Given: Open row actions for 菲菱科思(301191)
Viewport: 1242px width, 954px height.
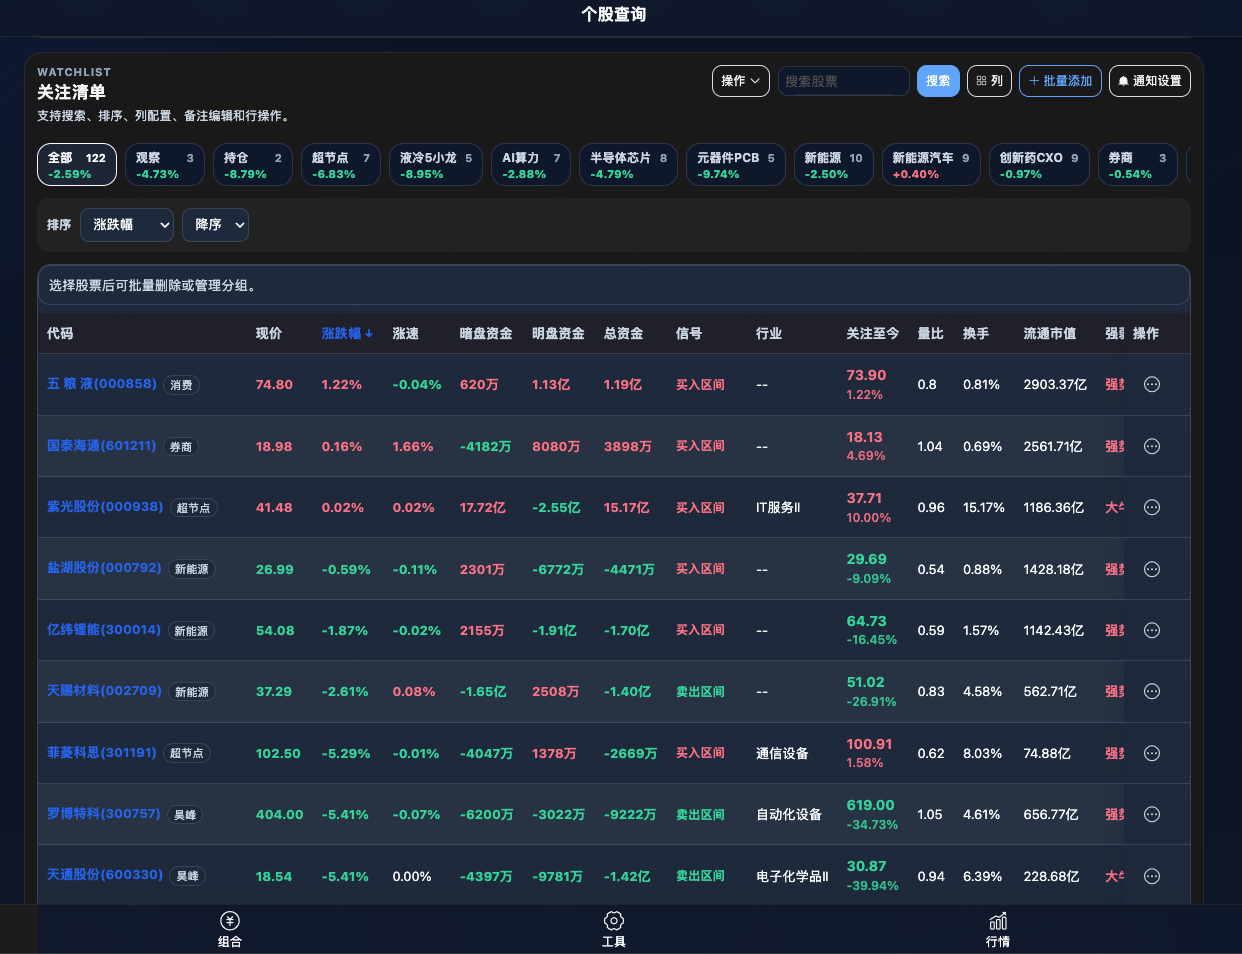Looking at the screenshot, I should pyautogui.click(x=1152, y=753).
